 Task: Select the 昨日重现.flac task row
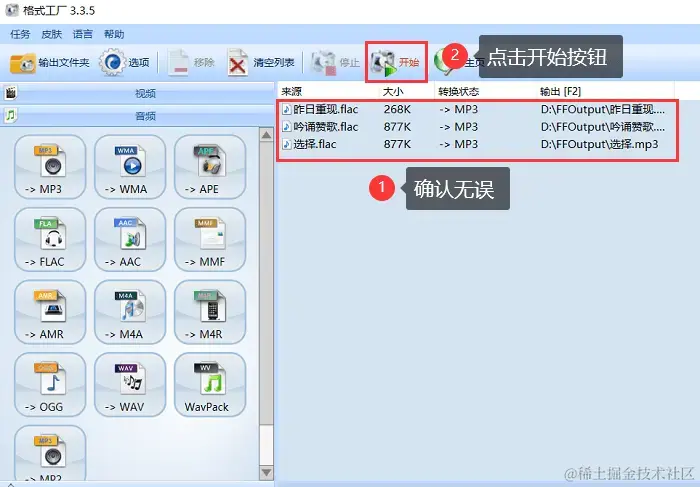pyautogui.click(x=477, y=109)
